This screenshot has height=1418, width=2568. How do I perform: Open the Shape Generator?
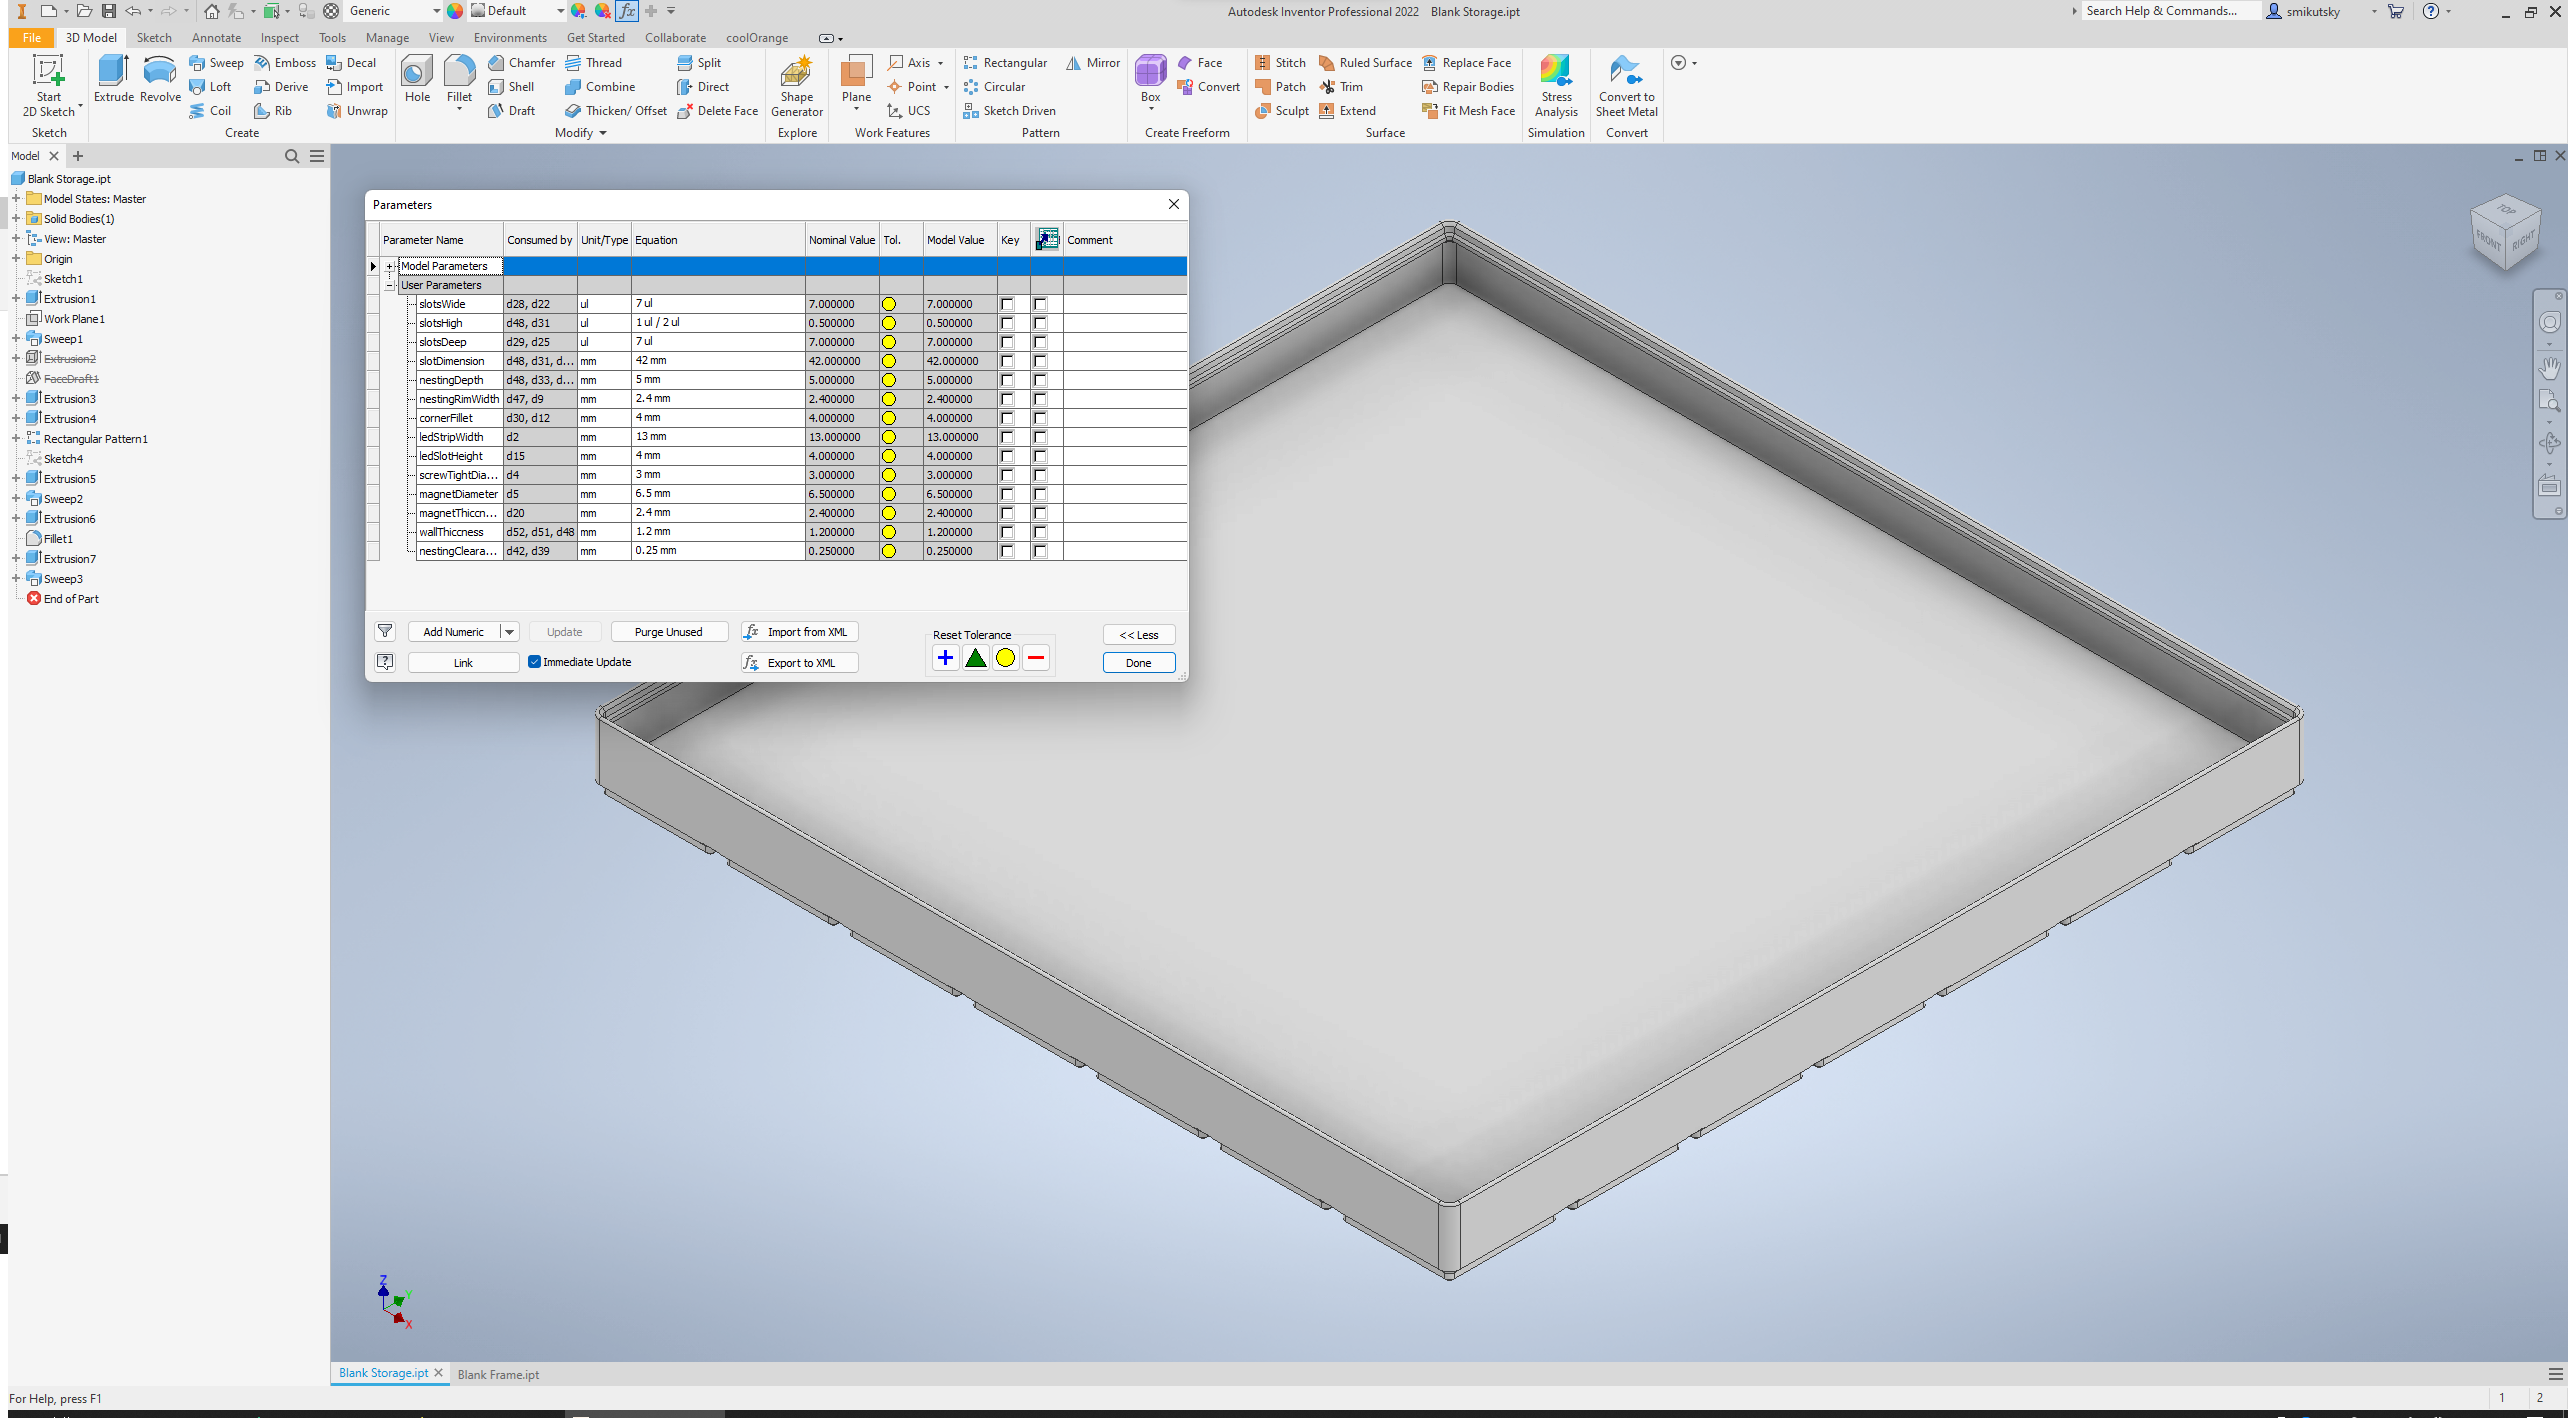tap(796, 87)
